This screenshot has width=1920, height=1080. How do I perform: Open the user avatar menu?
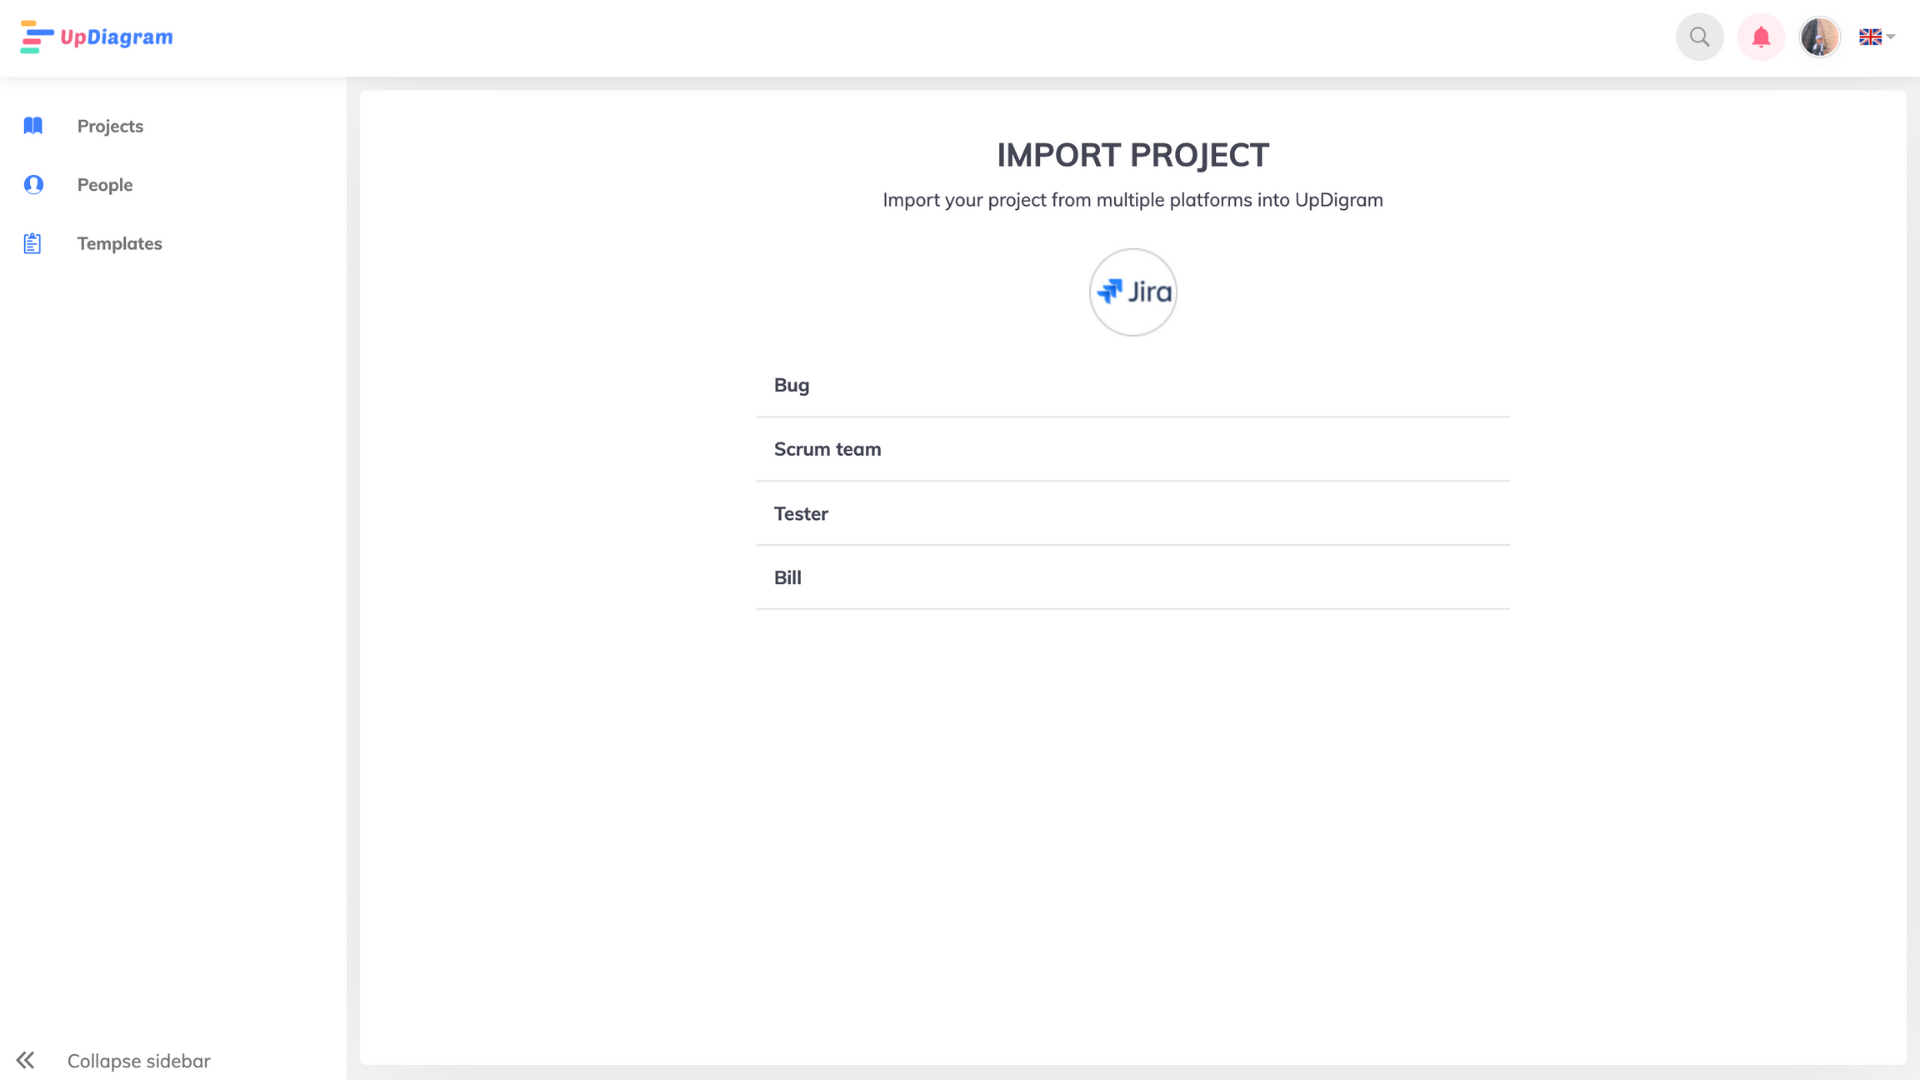[1820, 37]
